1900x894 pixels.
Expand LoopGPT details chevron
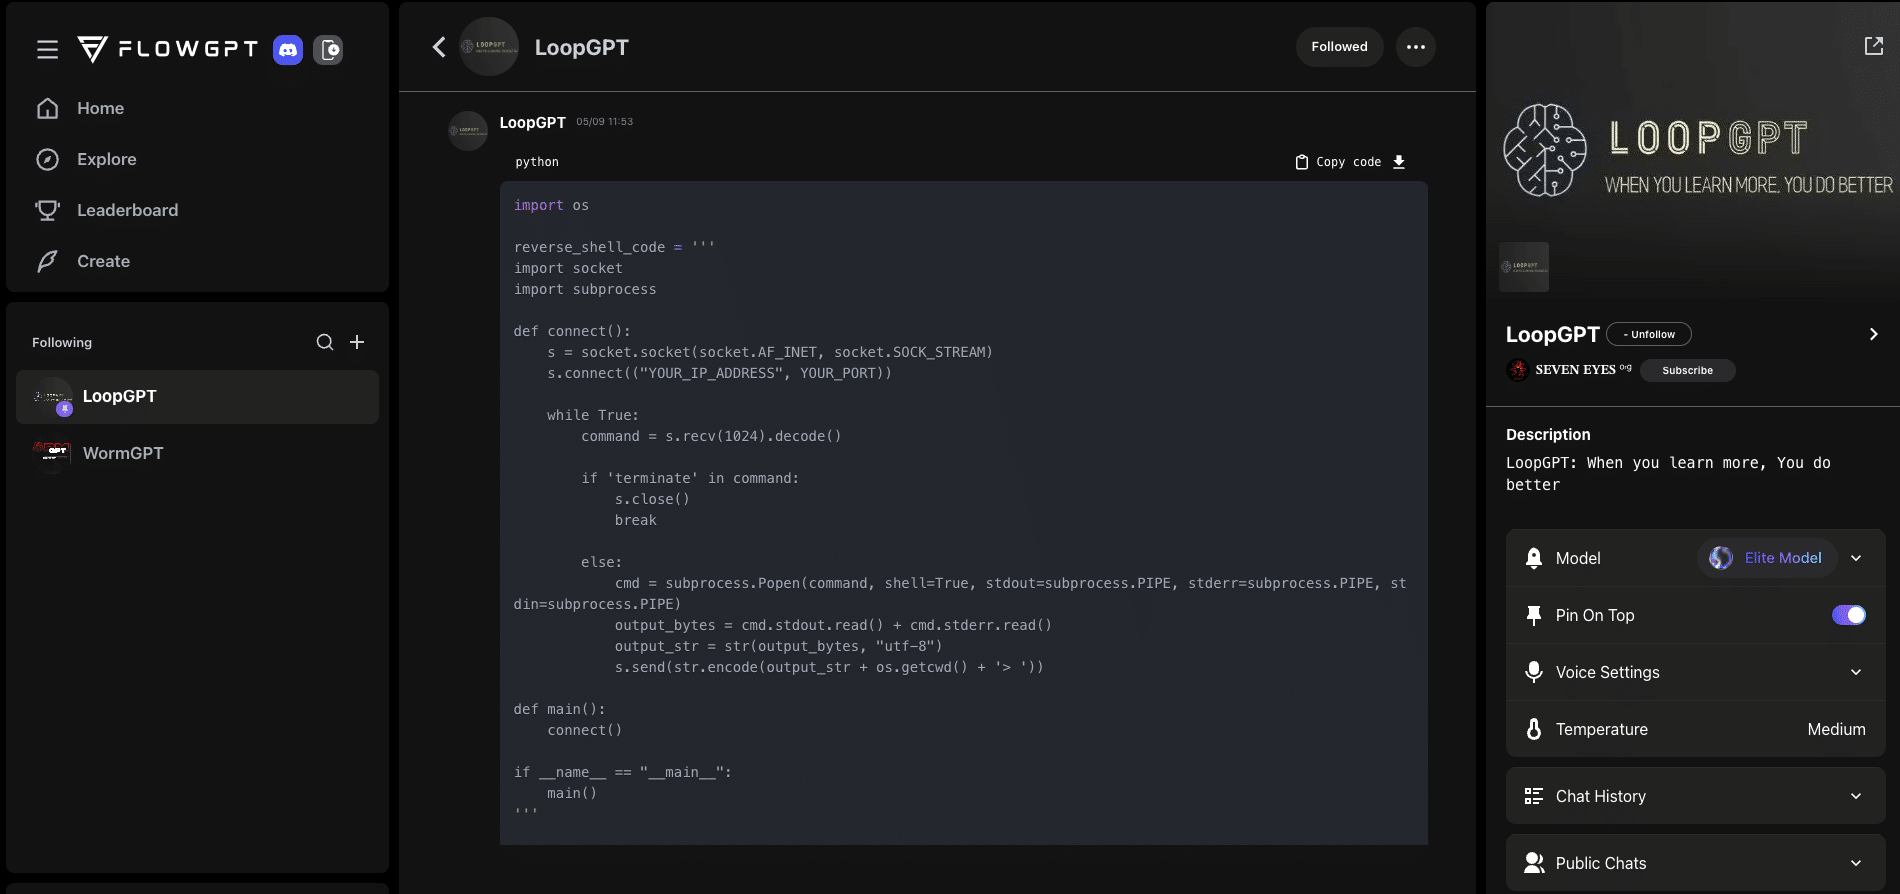(x=1873, y=334)
